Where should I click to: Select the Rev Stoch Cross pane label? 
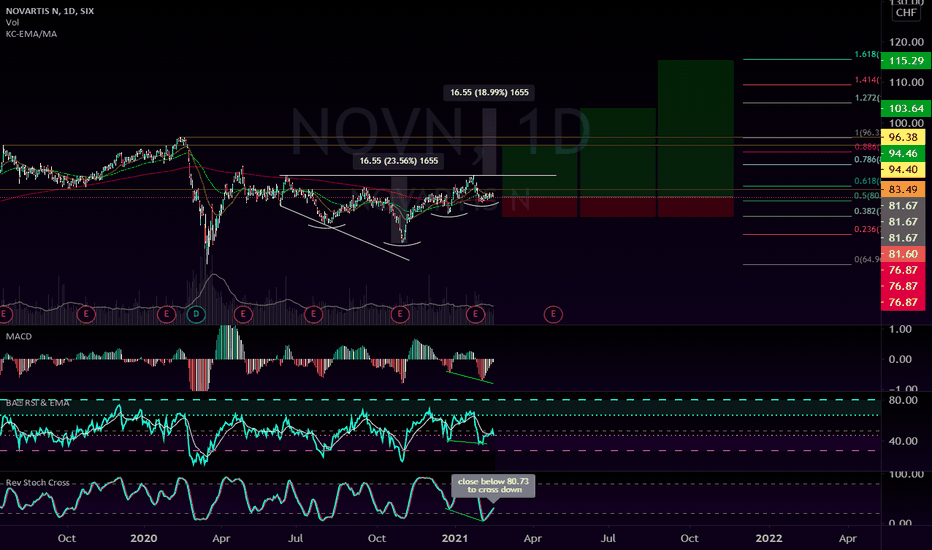(37, 482)
